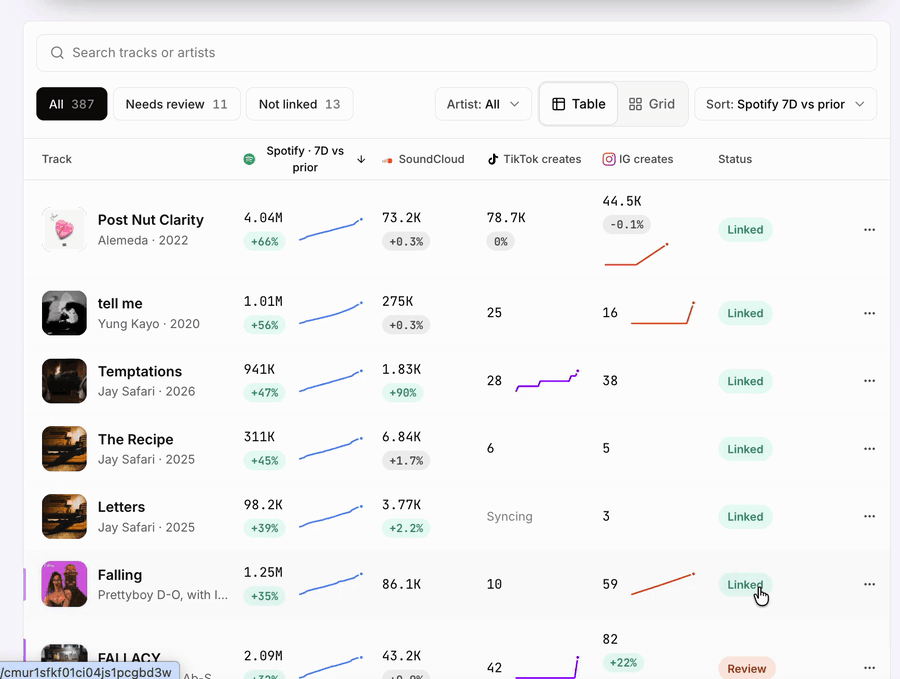Click the Instagram icon in column header
Screen dimensions: 900x679
tap(608, 159)
